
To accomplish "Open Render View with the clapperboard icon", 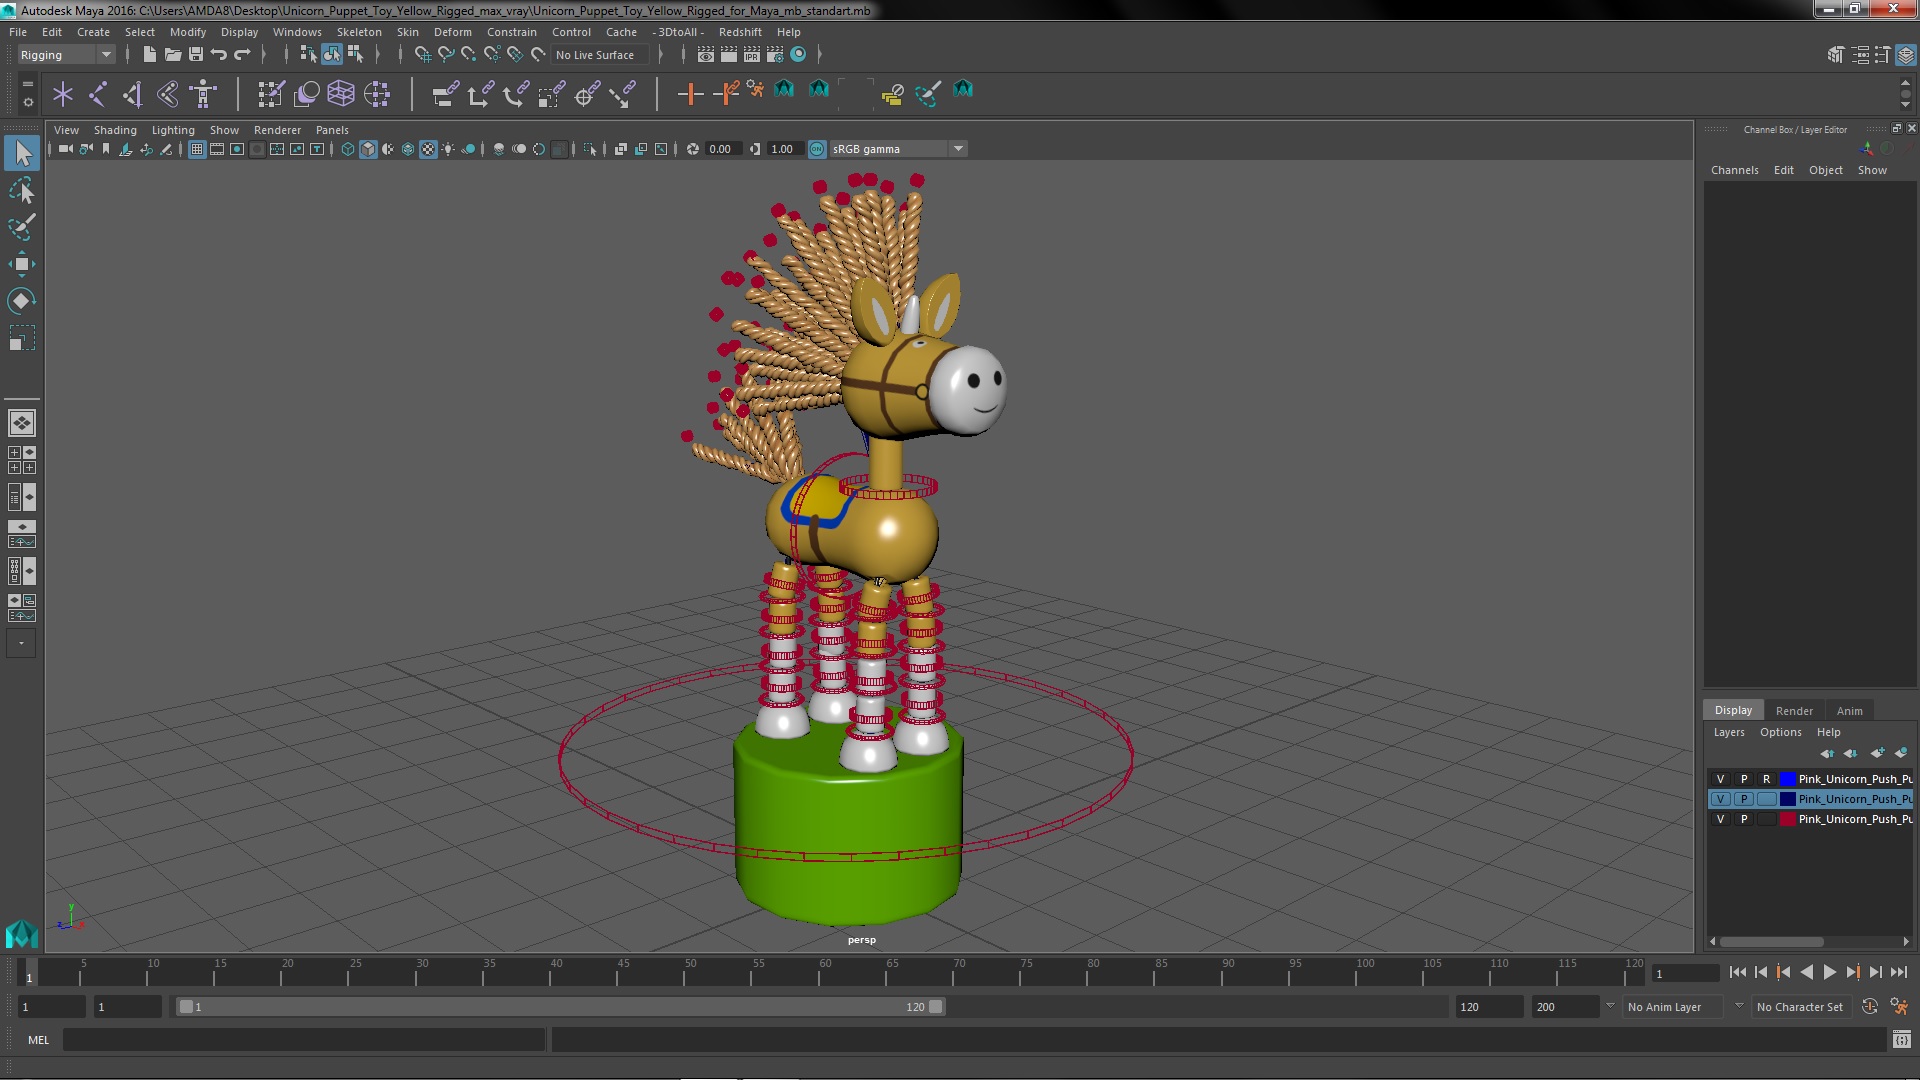I will point(706,55).
